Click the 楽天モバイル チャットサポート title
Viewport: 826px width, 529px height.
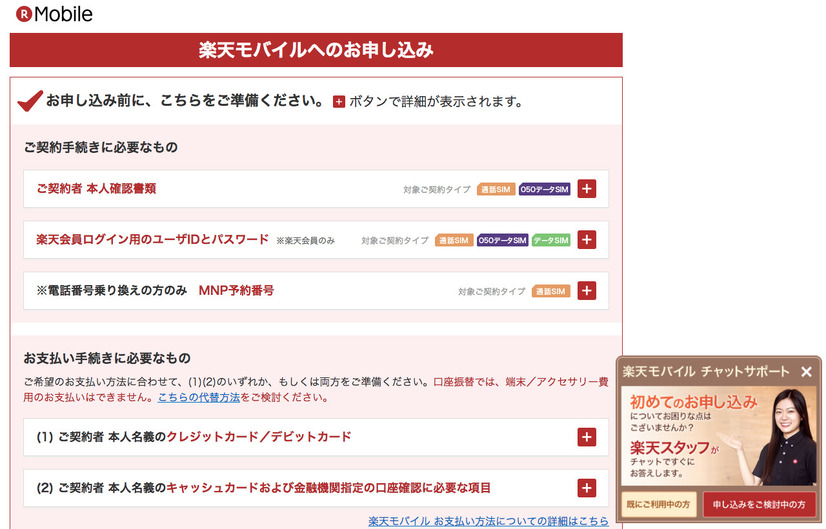click(706, 371)
